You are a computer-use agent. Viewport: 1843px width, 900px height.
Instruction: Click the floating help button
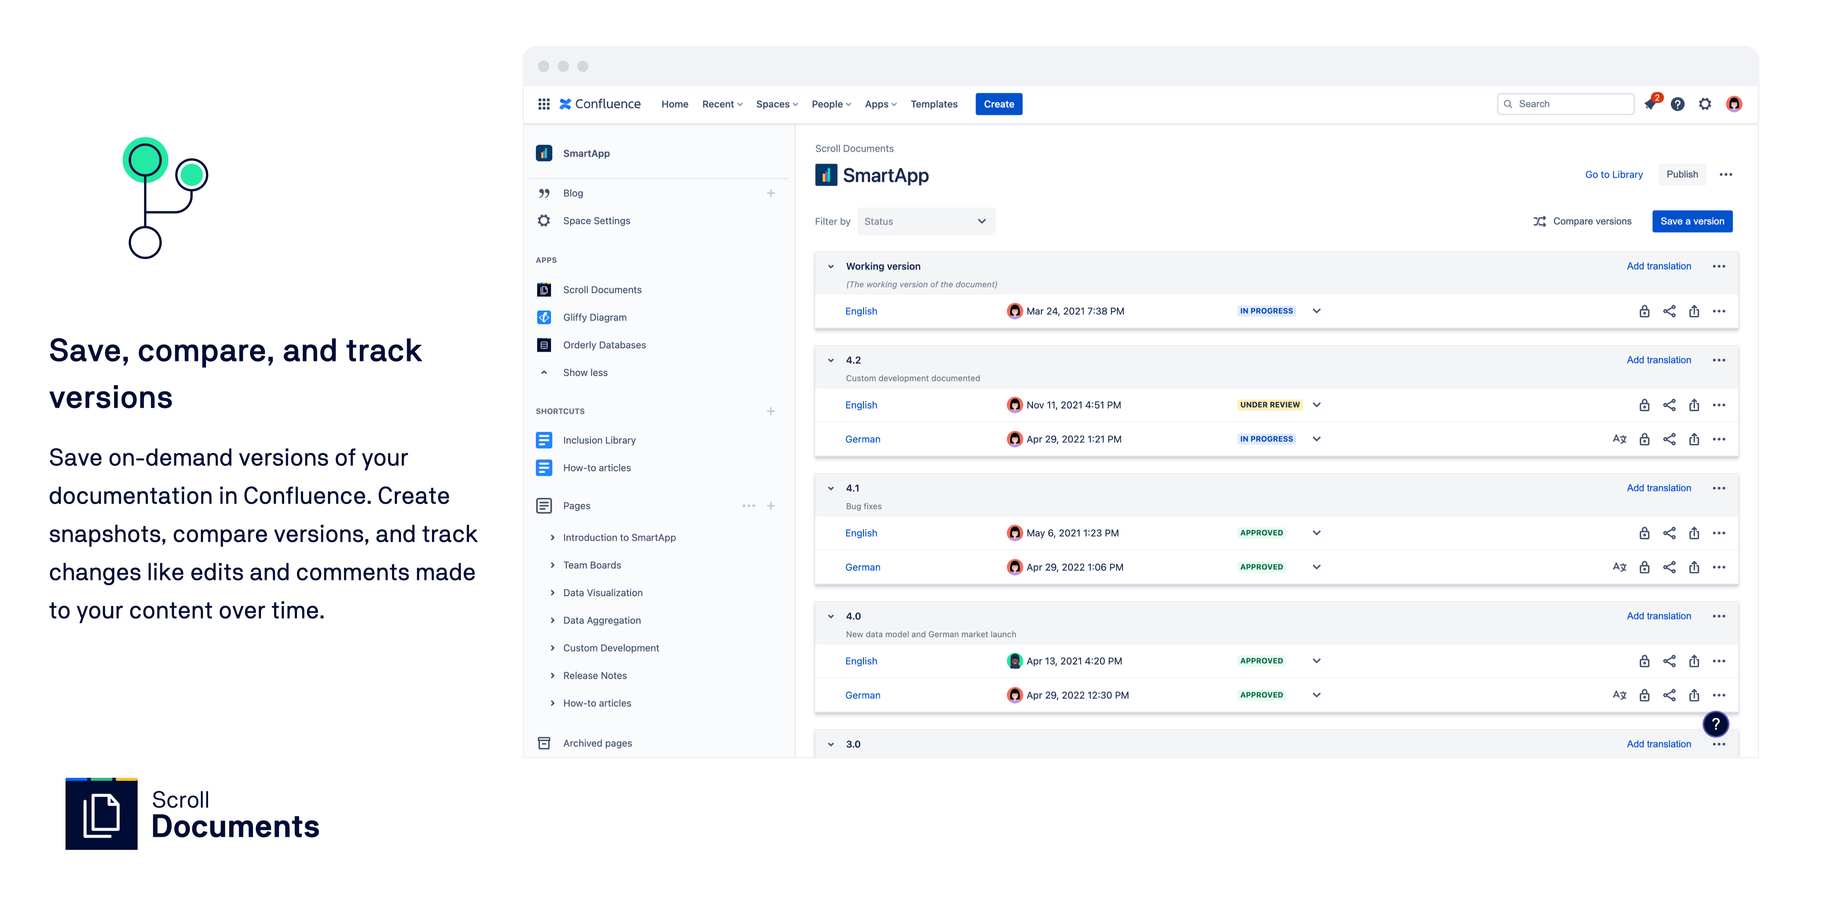pyautogui.click(x=1715, y=724)
